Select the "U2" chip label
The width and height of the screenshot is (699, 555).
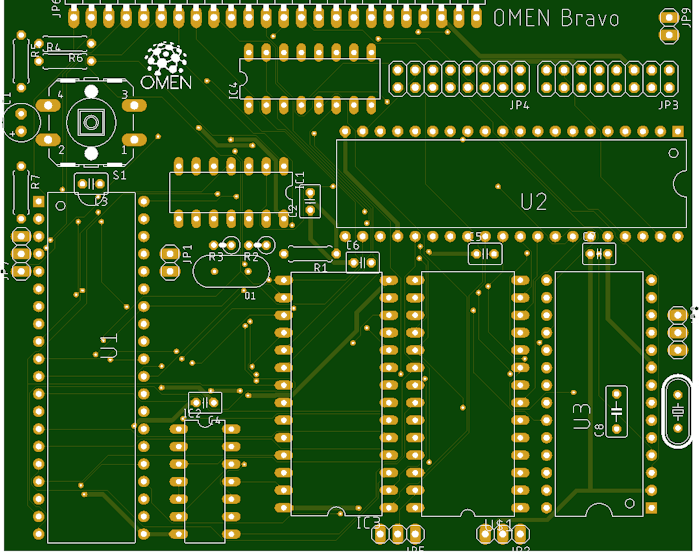[534, 202]
